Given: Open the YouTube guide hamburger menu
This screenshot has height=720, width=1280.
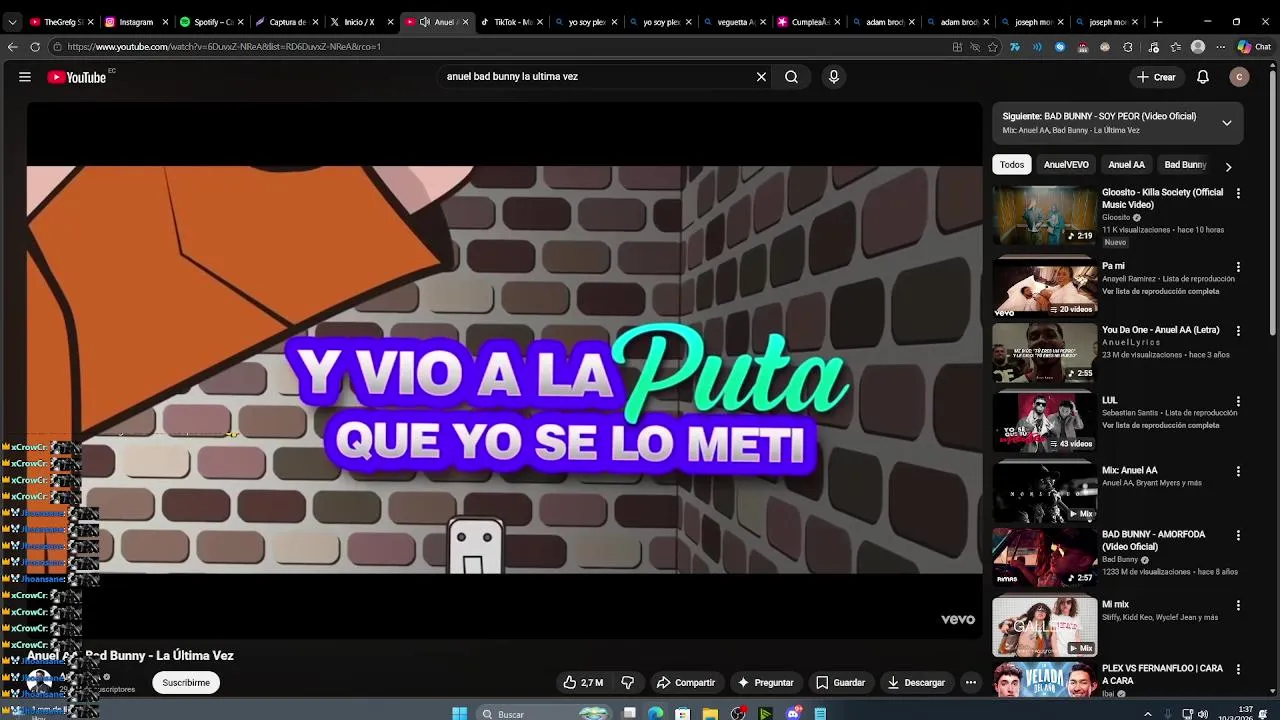Looking at the screenshot, I should (25, 77).
